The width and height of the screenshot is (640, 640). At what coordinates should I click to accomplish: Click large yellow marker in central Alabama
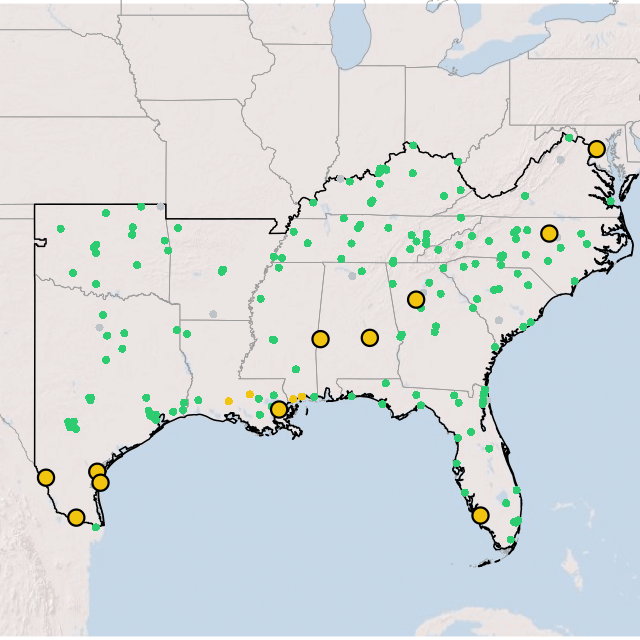(x=370, y=338)
